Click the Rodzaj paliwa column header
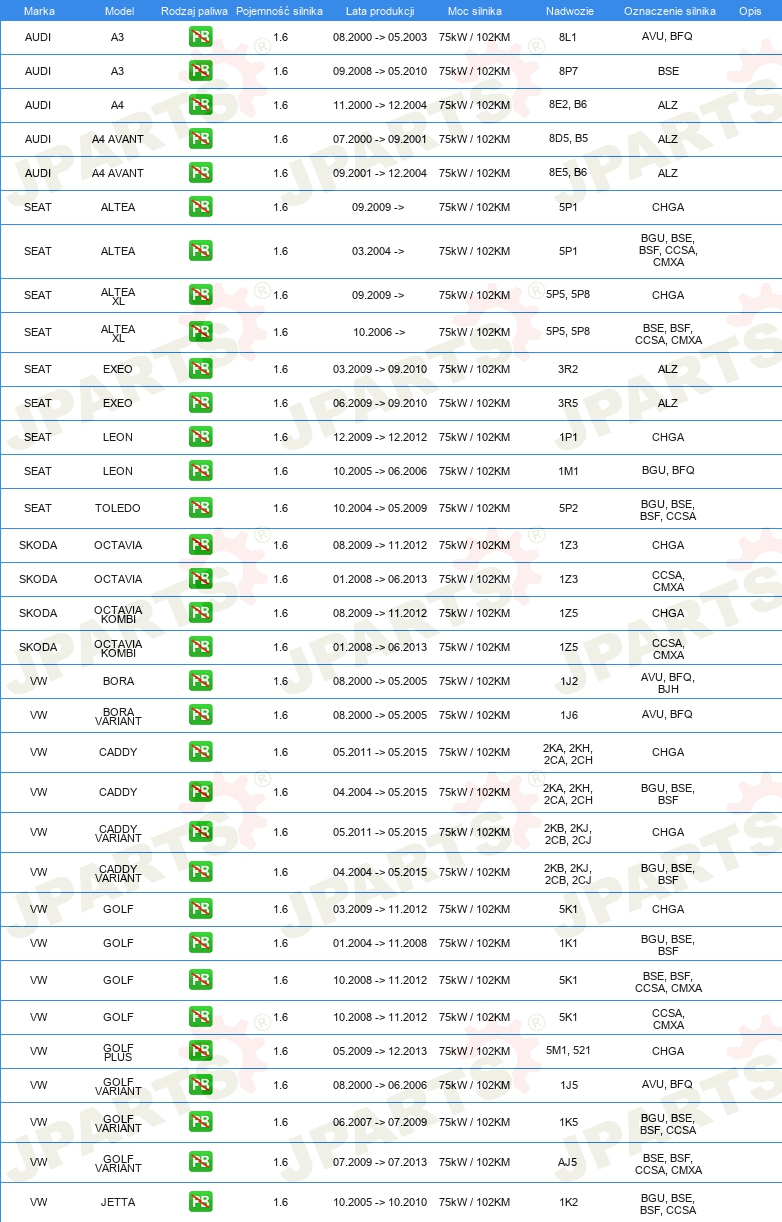 point(195,11)
